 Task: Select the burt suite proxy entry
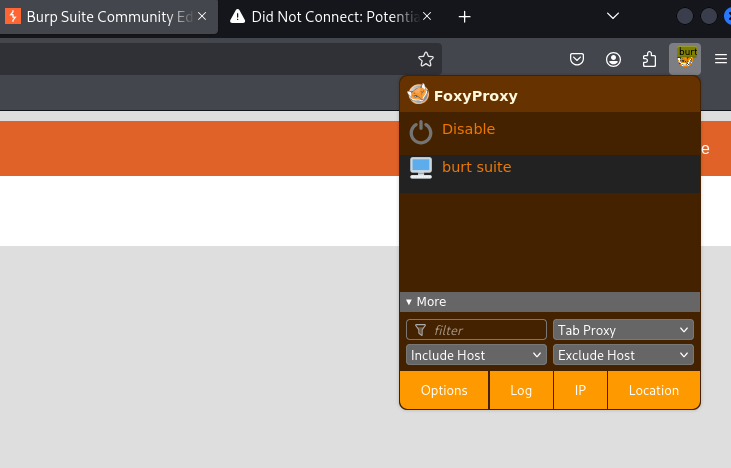[550, 173]
